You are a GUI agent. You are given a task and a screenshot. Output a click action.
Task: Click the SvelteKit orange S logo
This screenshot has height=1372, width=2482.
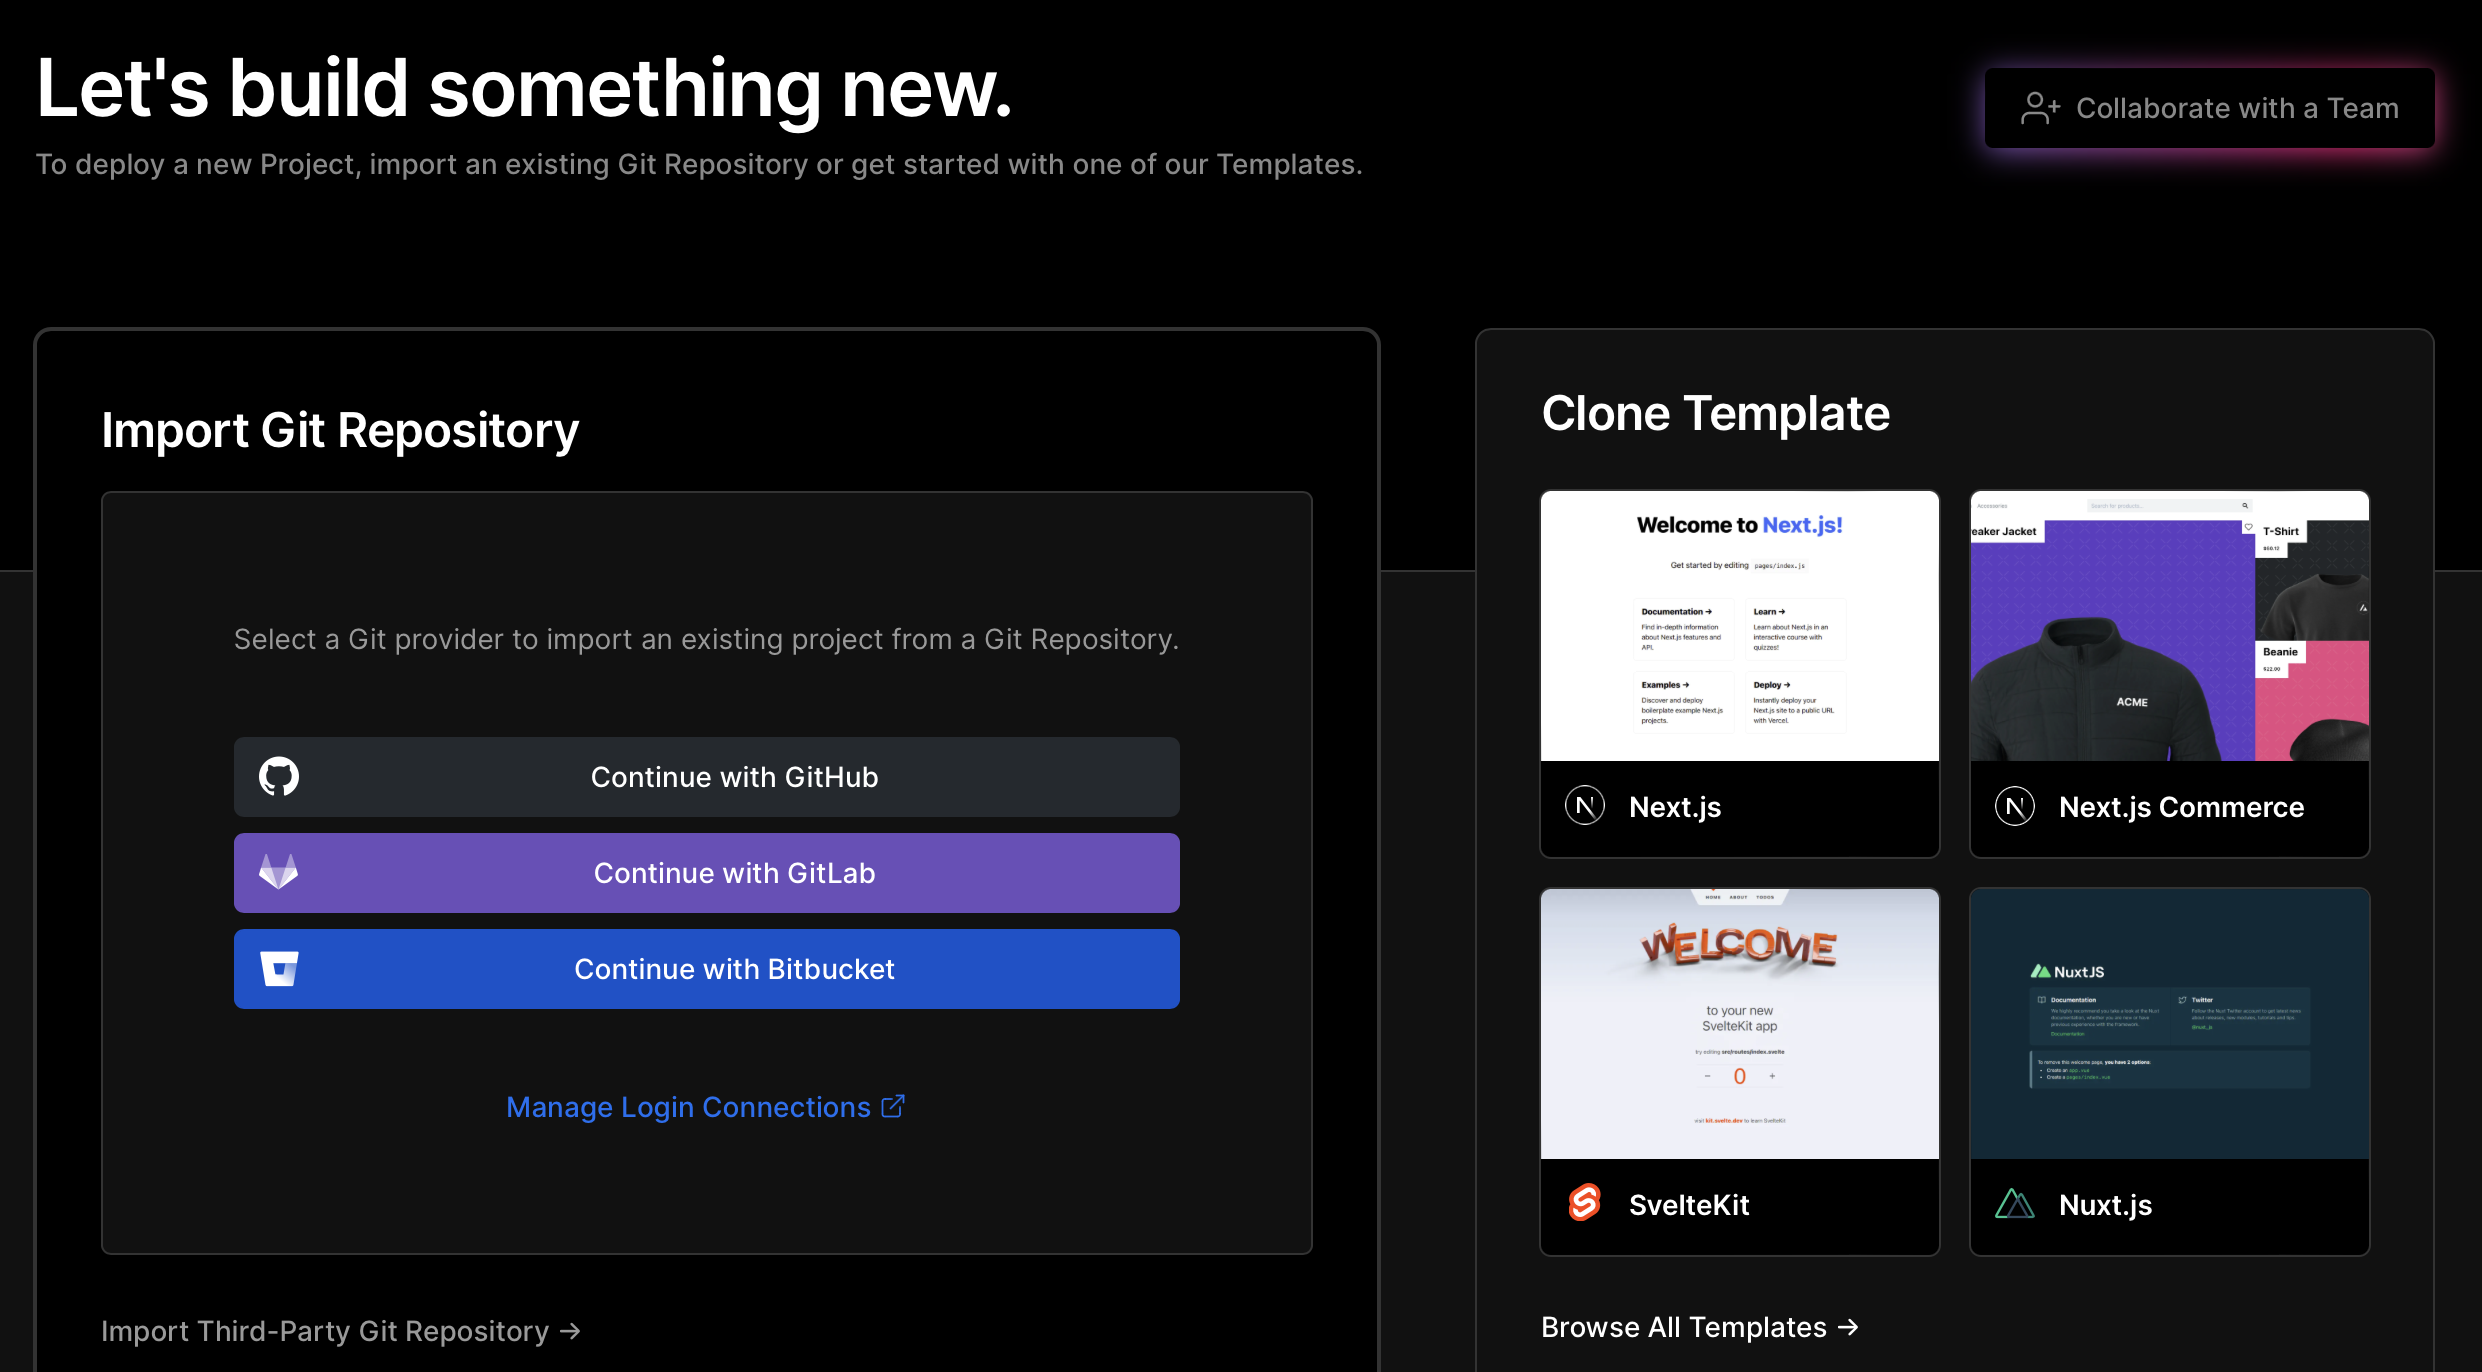point(1585,1203)
